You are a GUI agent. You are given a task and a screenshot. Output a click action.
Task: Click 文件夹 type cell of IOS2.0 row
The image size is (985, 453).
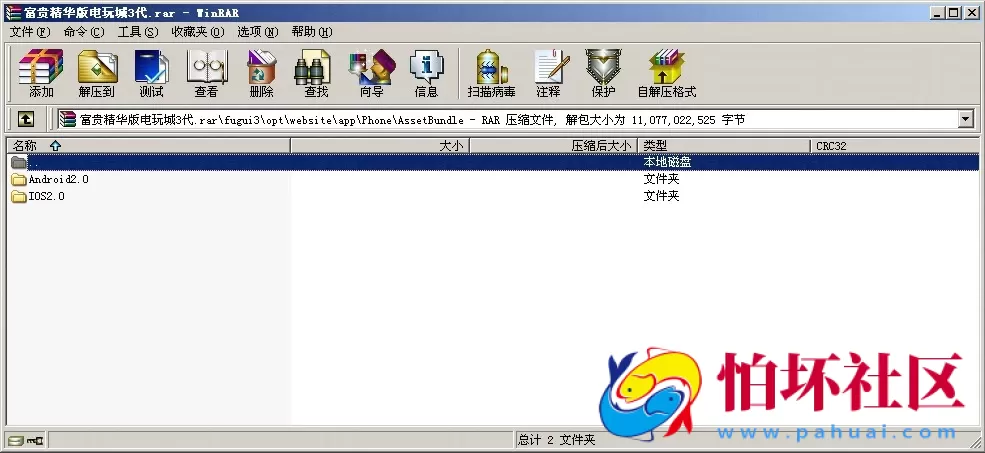(x=661, y=196)
